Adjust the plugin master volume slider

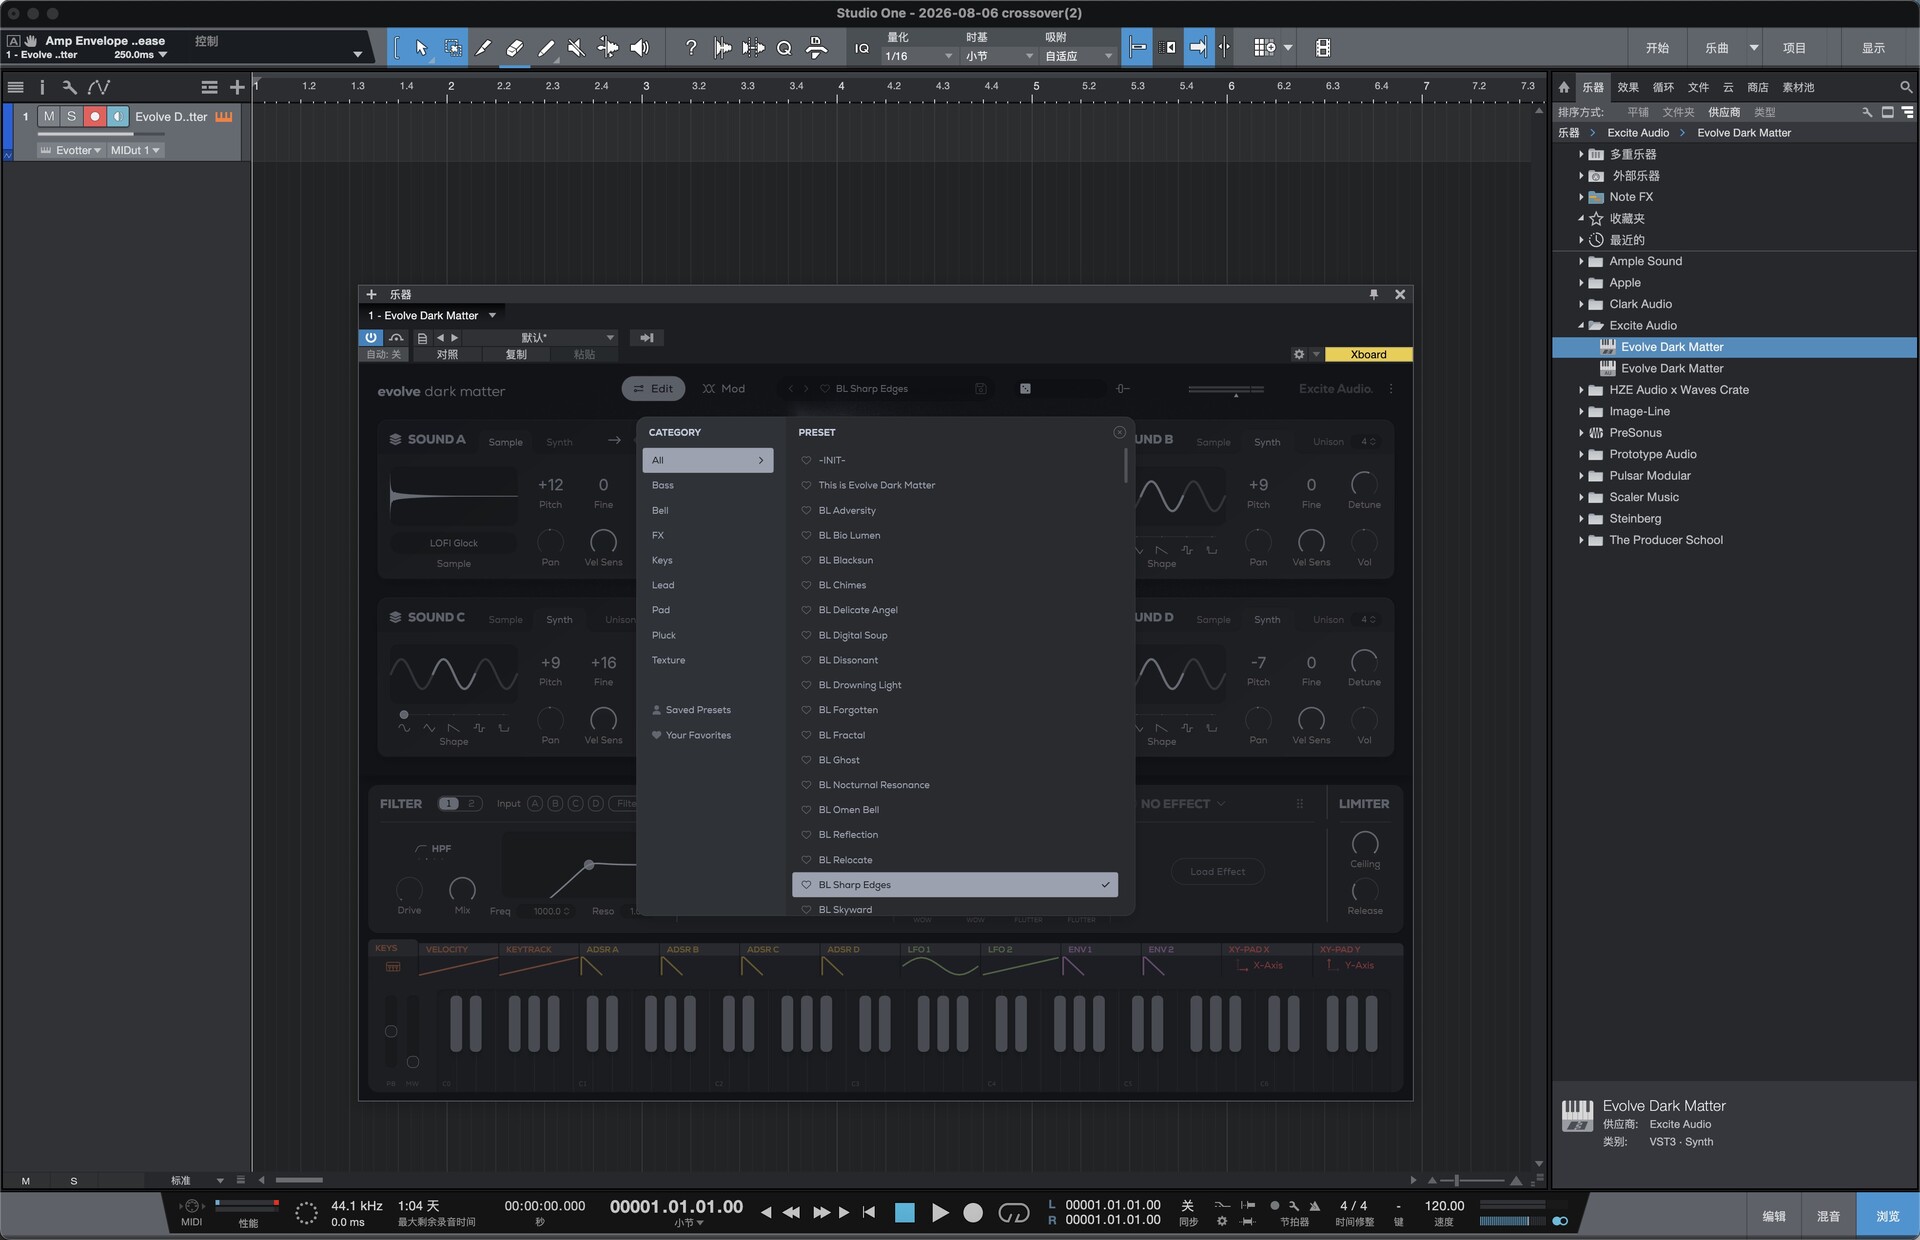pyautogui.click(x=1226, y=389)
